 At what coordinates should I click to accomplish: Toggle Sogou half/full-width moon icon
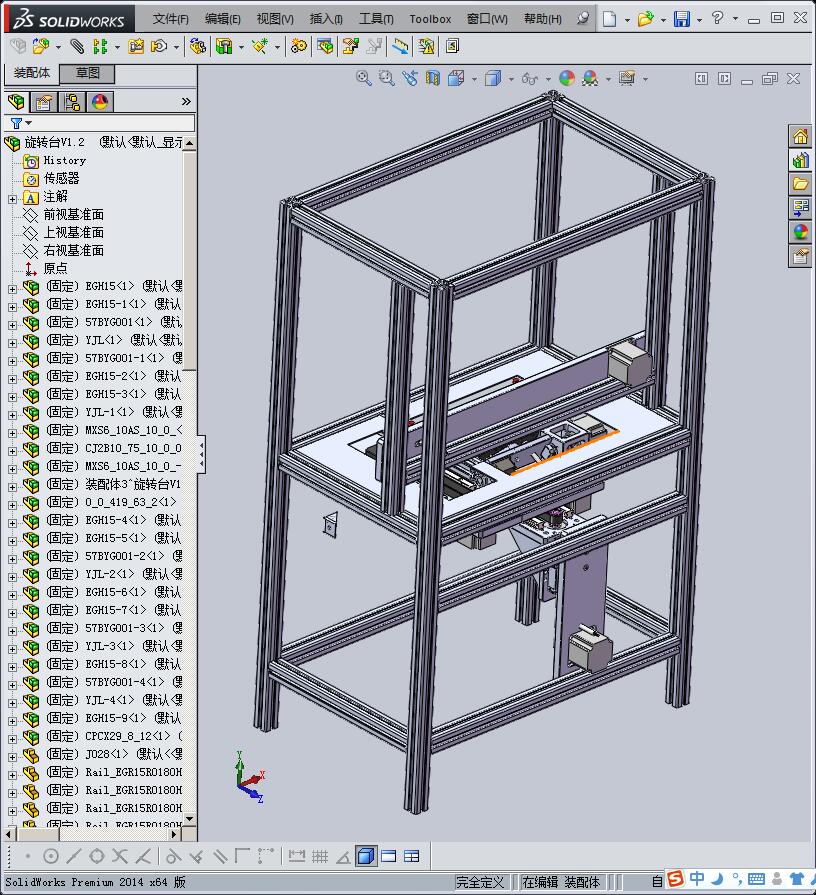coord(717,878)
